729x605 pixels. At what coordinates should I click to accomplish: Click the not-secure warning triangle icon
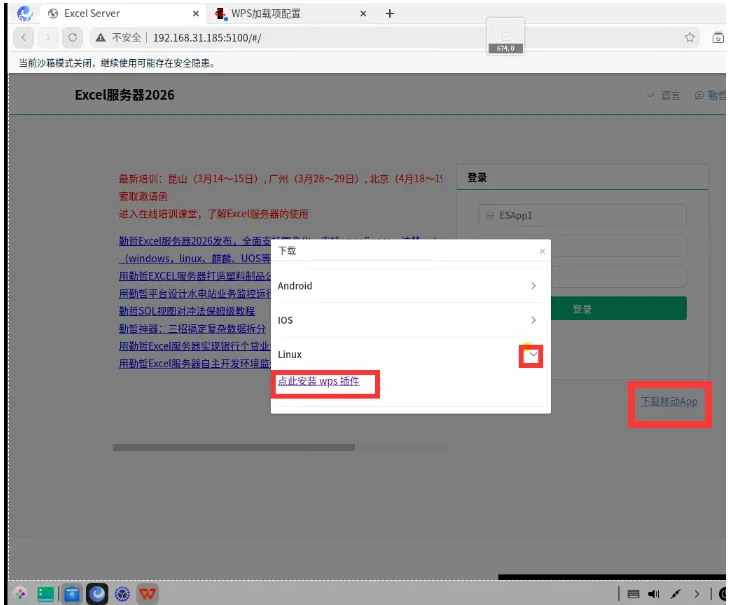pos(100,38)
